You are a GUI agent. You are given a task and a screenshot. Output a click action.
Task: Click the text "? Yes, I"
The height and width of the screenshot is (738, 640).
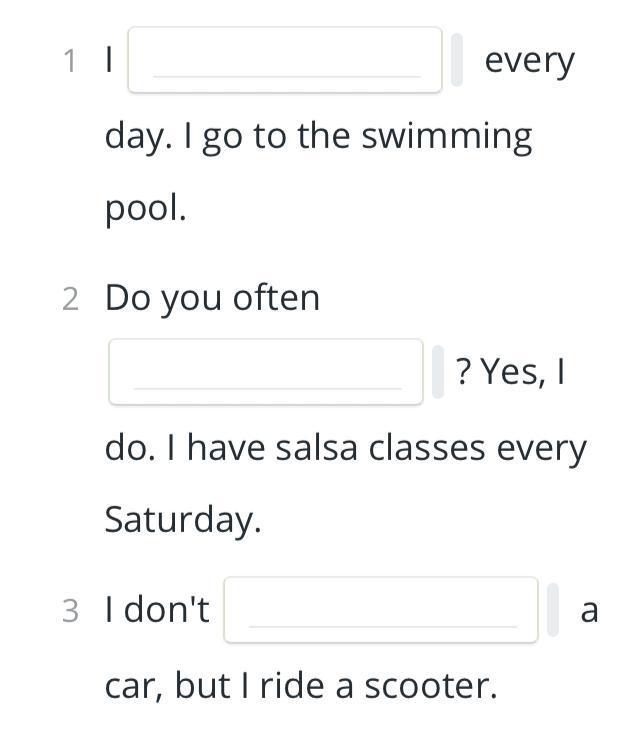[x=510, y=372]
